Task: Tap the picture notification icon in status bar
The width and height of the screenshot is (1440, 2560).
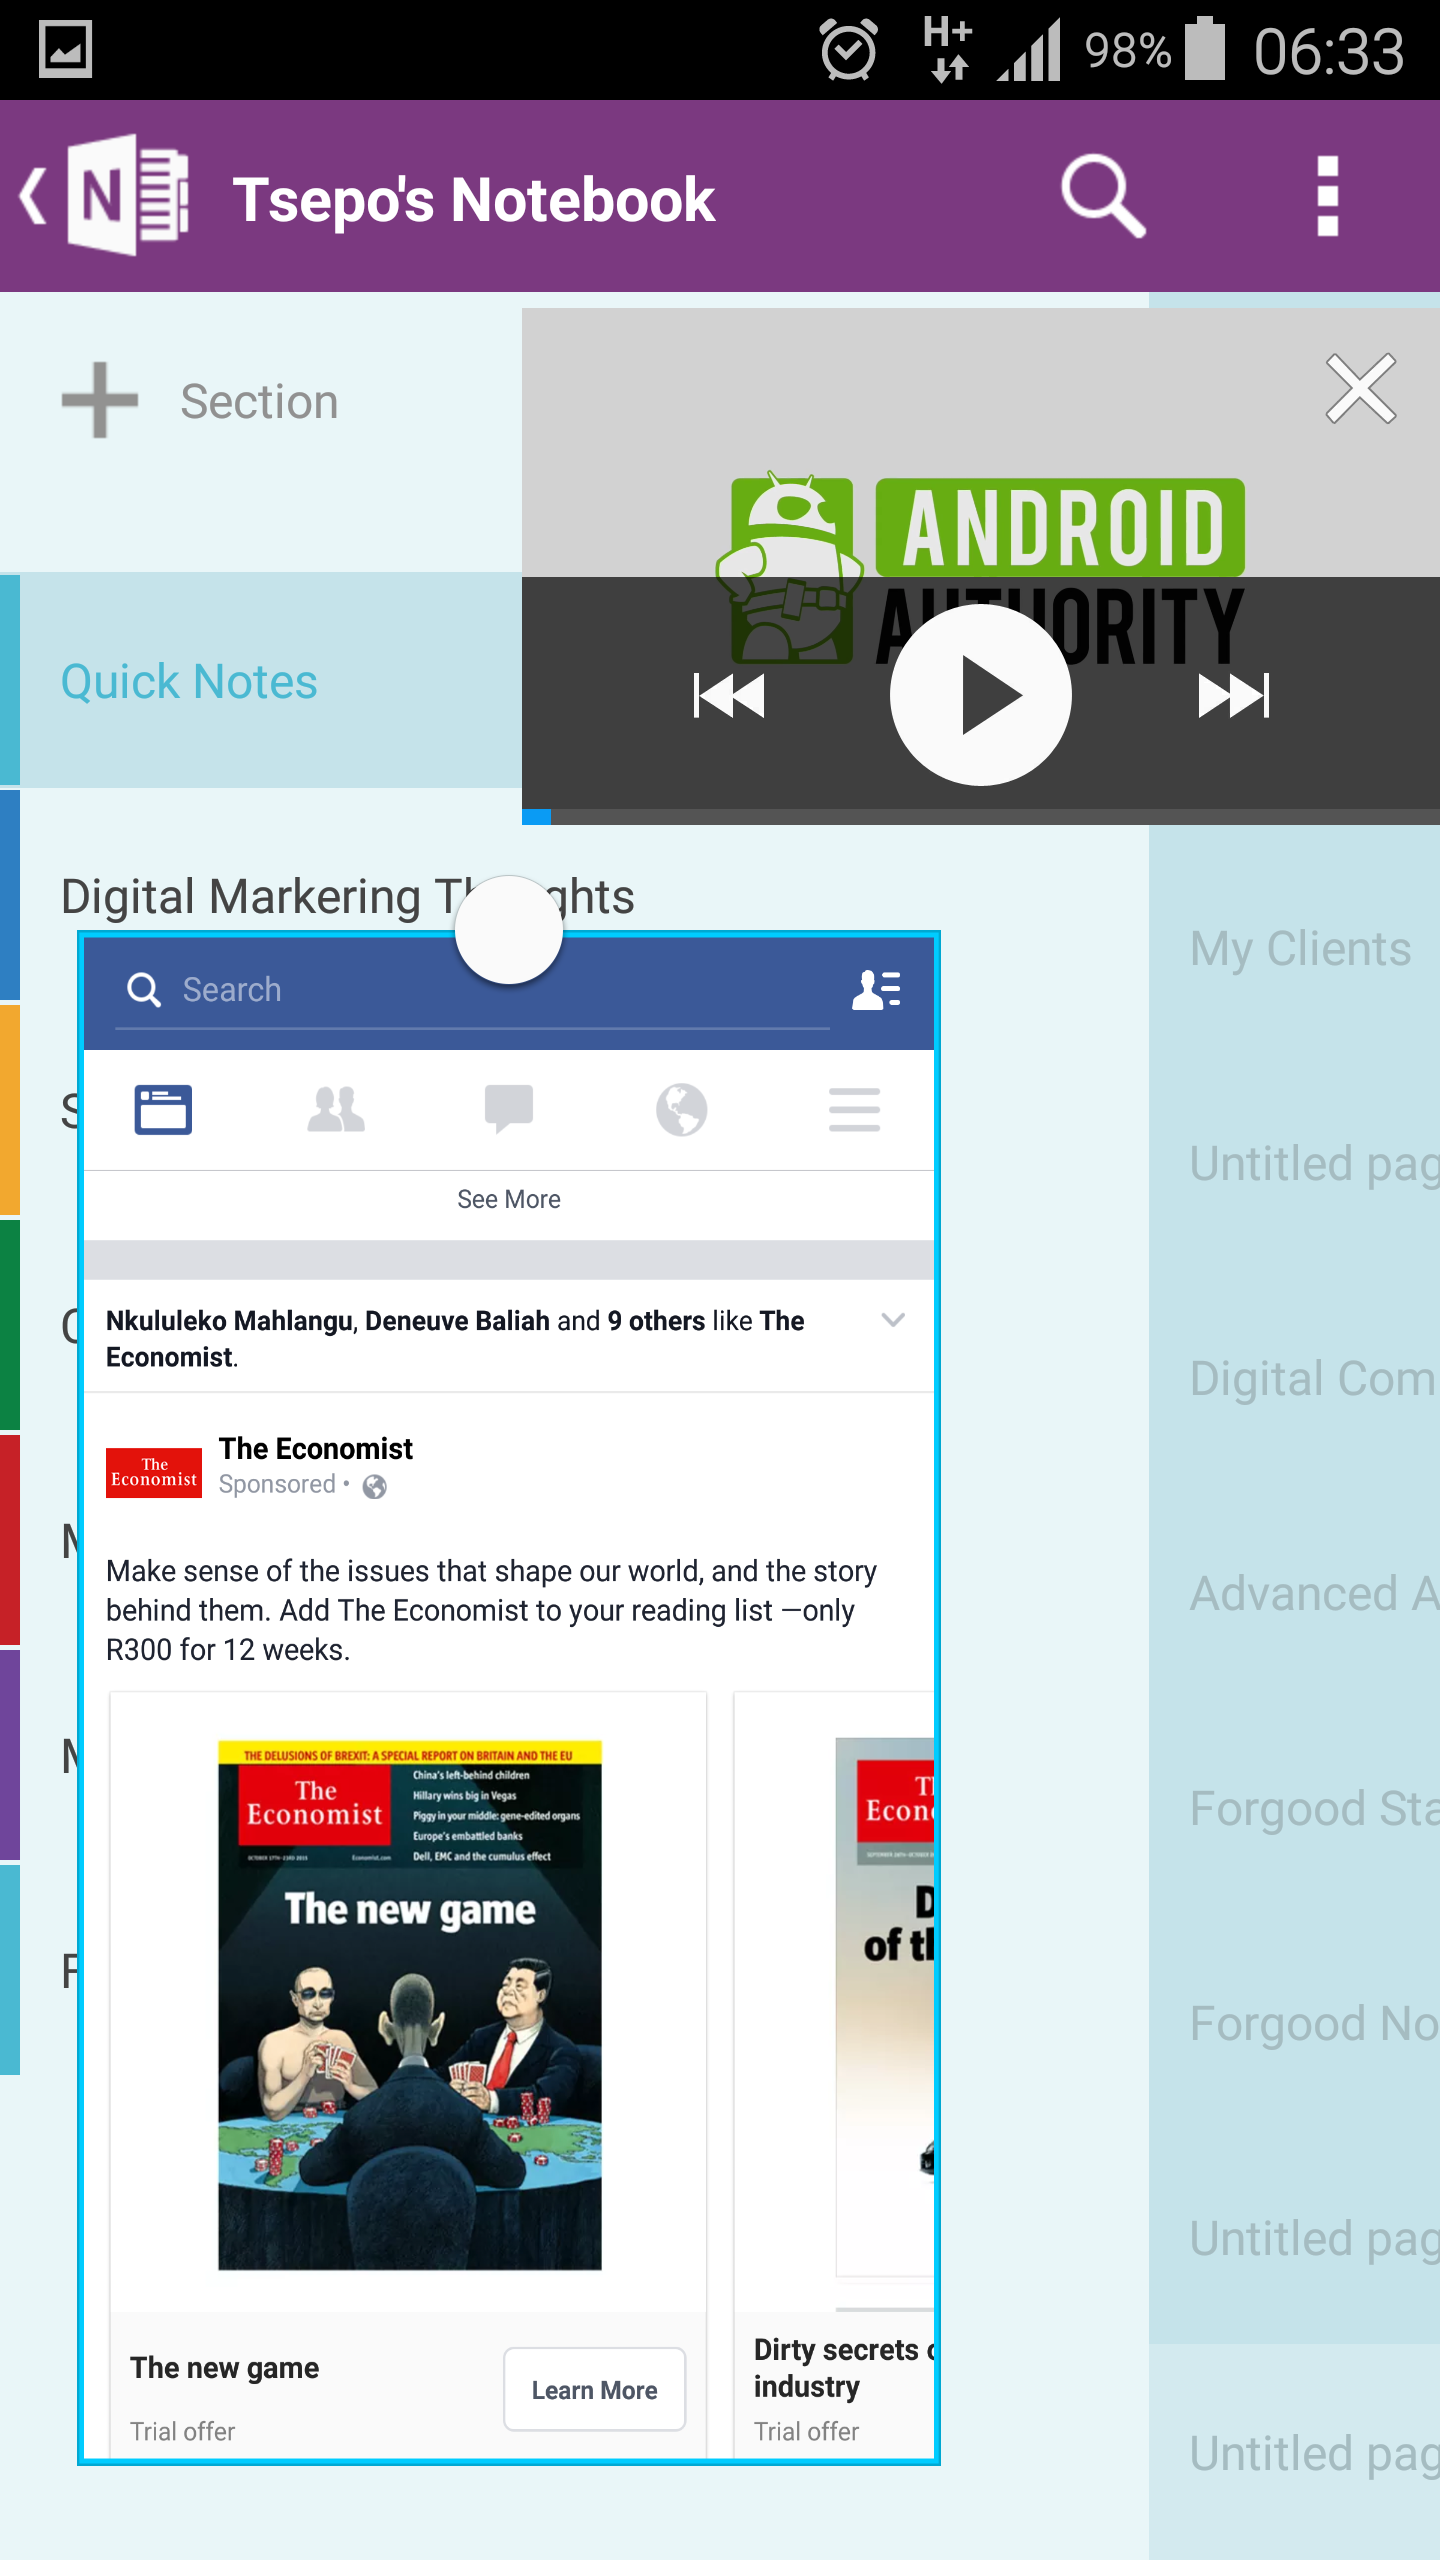Action: click(66, 49)
